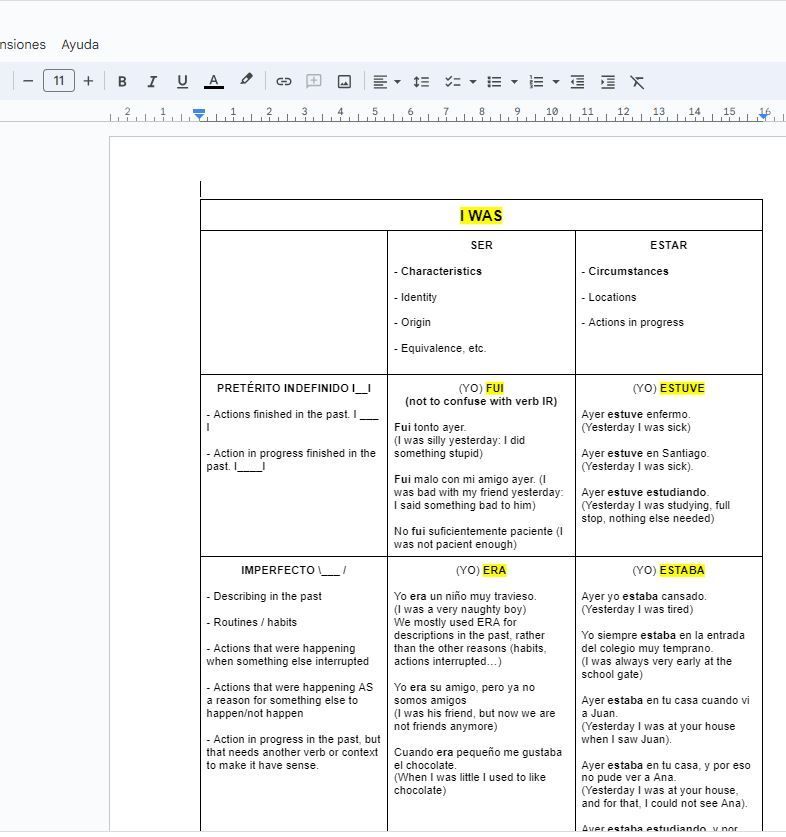Viewport: 786px width, 837px height.
Task: Select the highlight color pen tool
Action: coord(246,80)
